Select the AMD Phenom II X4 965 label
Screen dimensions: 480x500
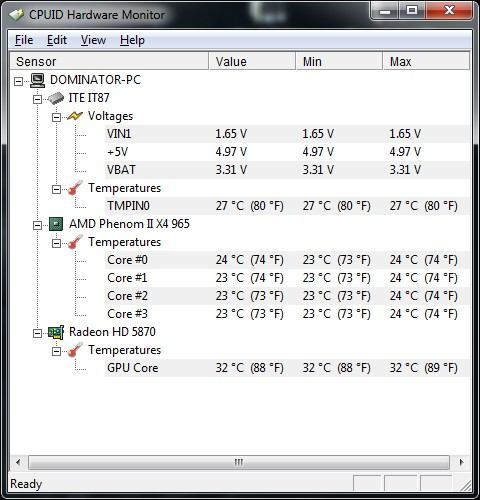[129, 224]
